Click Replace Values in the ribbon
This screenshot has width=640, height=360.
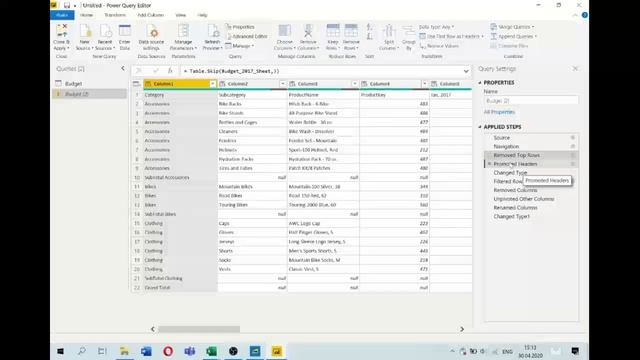point(439,46)
